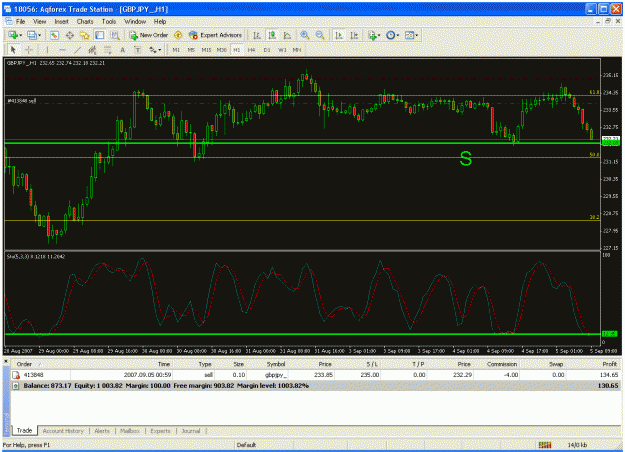This screenshot has width=625, height=452.
Task: Expand the Profiles dropdown arrow
Action: (x=39, y=35)
